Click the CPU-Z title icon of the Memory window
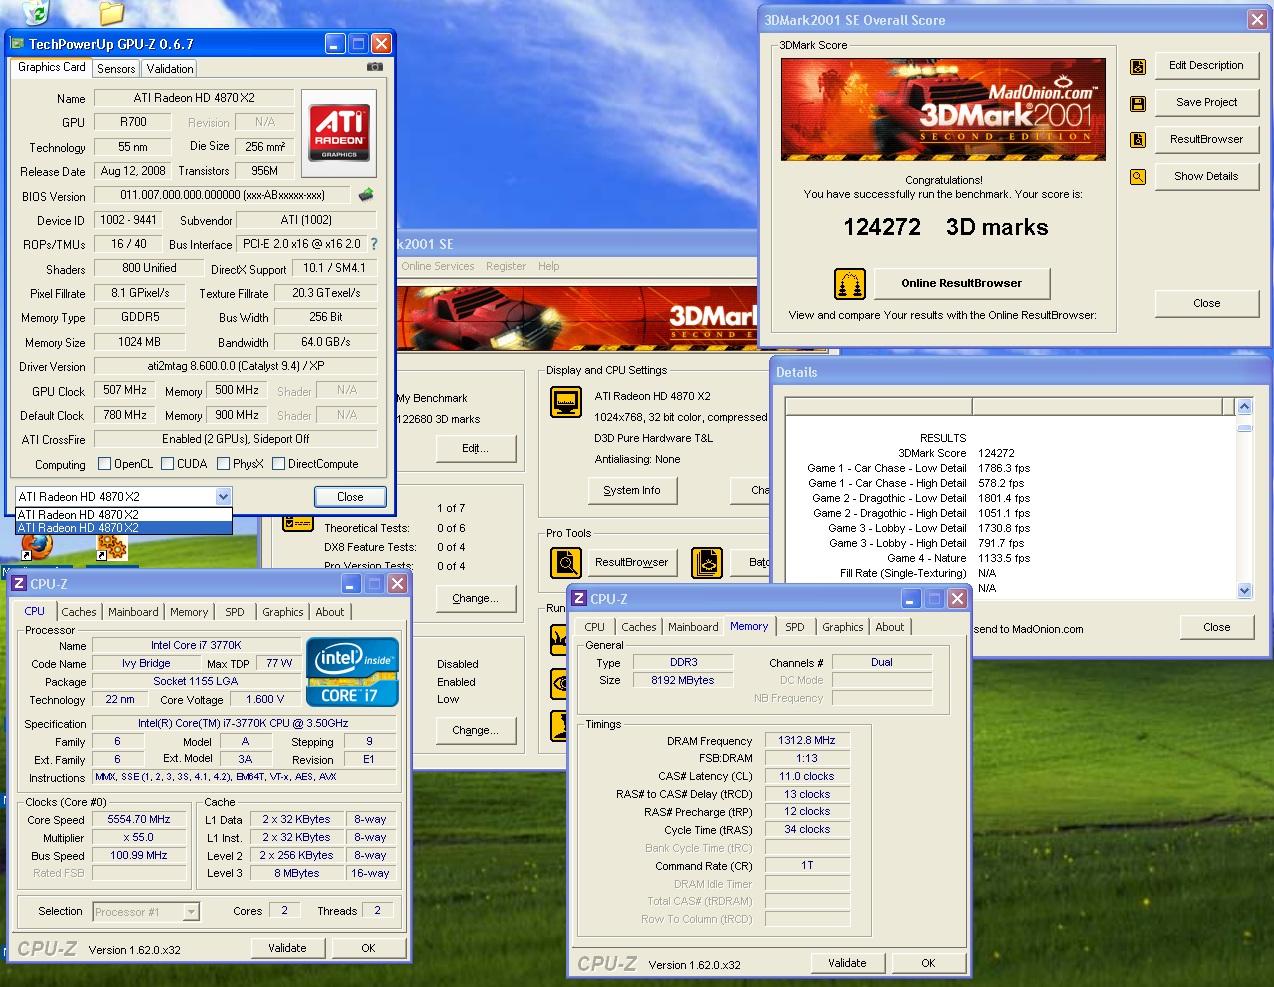The height and width of the screenshot is (987, 1274). click(x=578, y=599)
